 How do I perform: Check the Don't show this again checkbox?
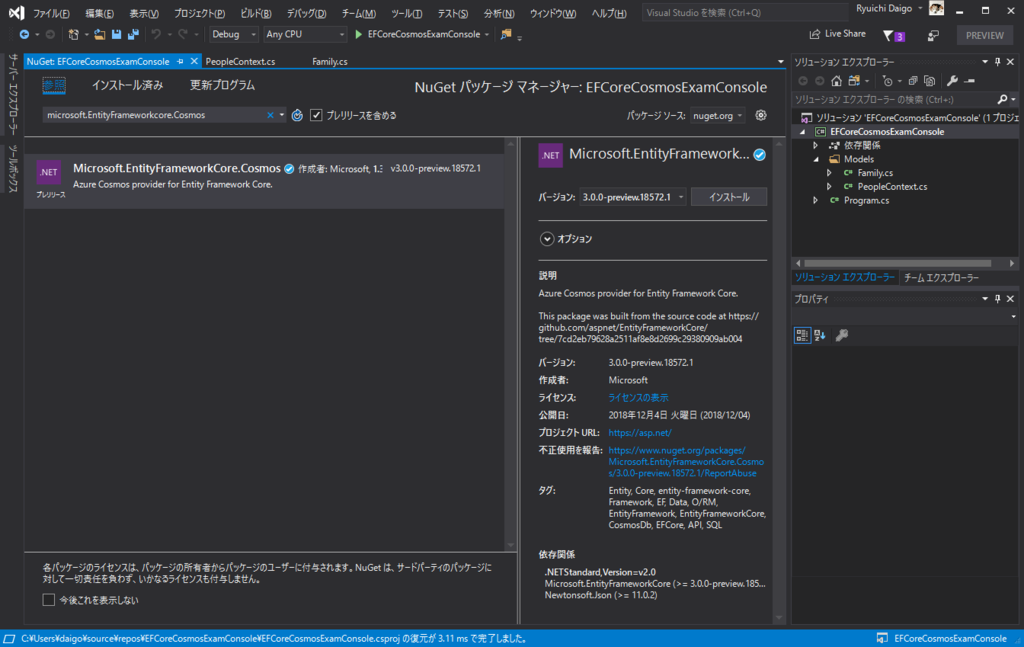[x=49, y=600]
